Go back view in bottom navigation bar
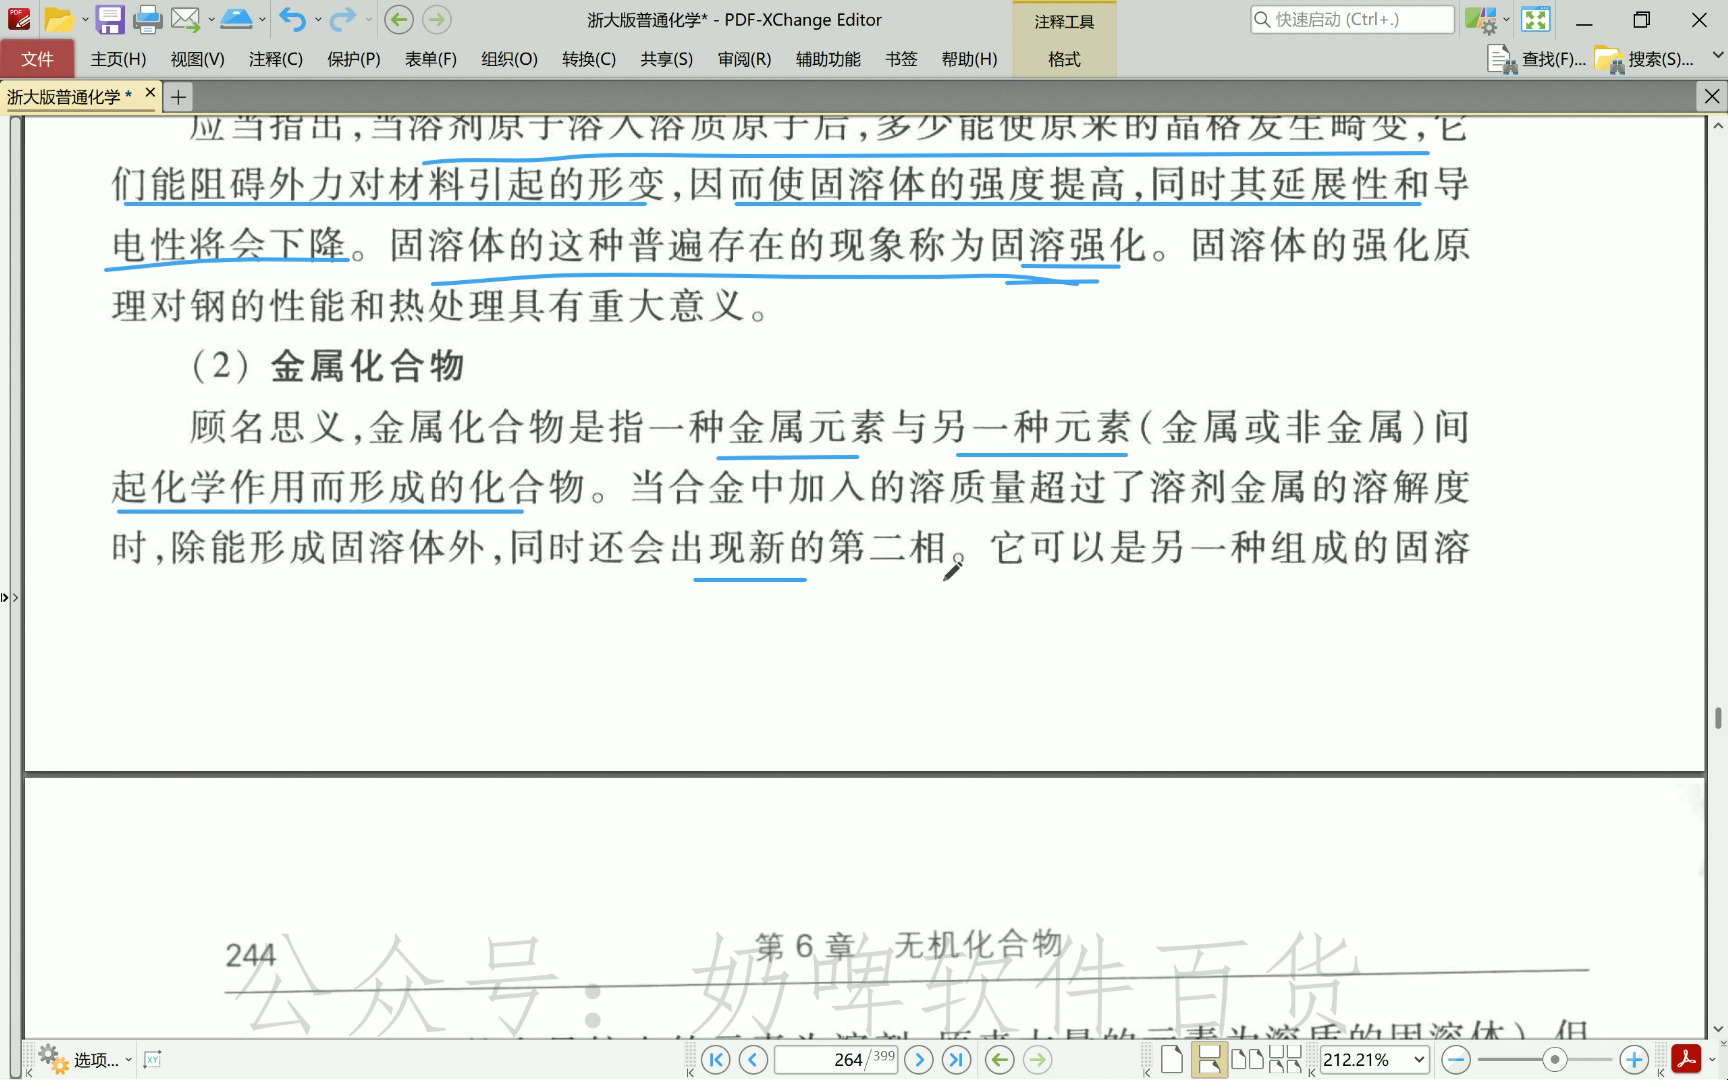This screenshot has height=1080, width=1728. pyautogui.click(x=1000, y=1059)
